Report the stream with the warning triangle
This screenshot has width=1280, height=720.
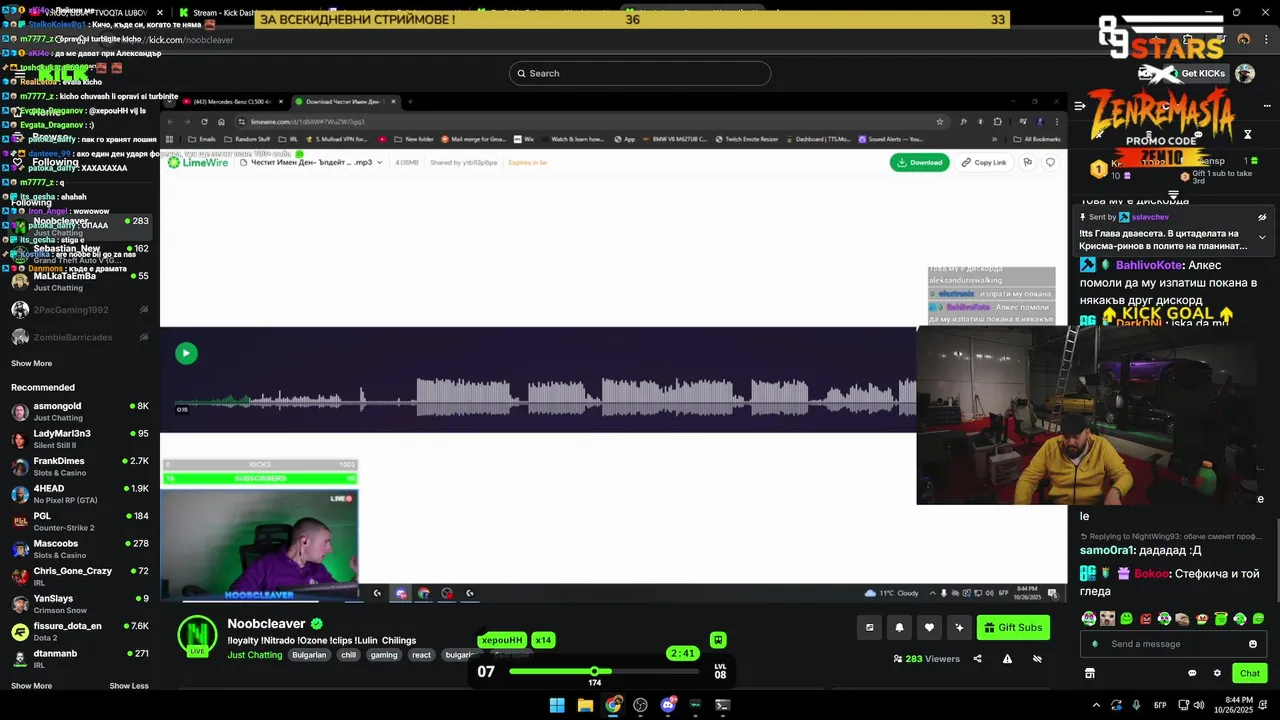(1007, 659)
